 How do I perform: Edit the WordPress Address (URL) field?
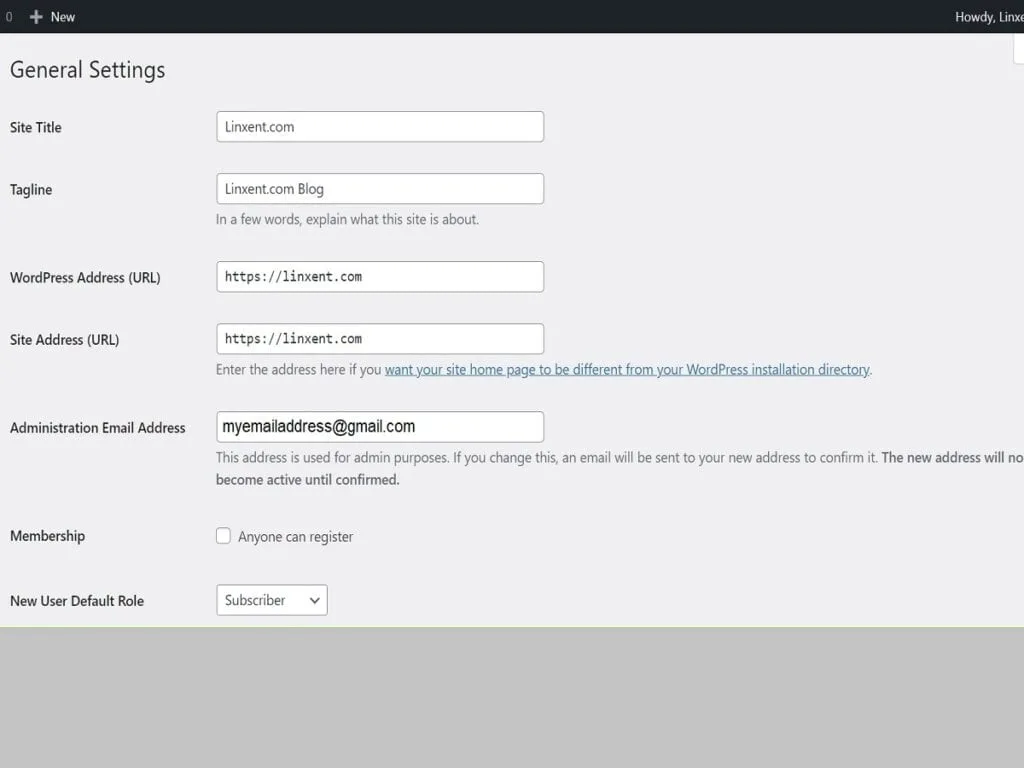(x=380, y=277)
